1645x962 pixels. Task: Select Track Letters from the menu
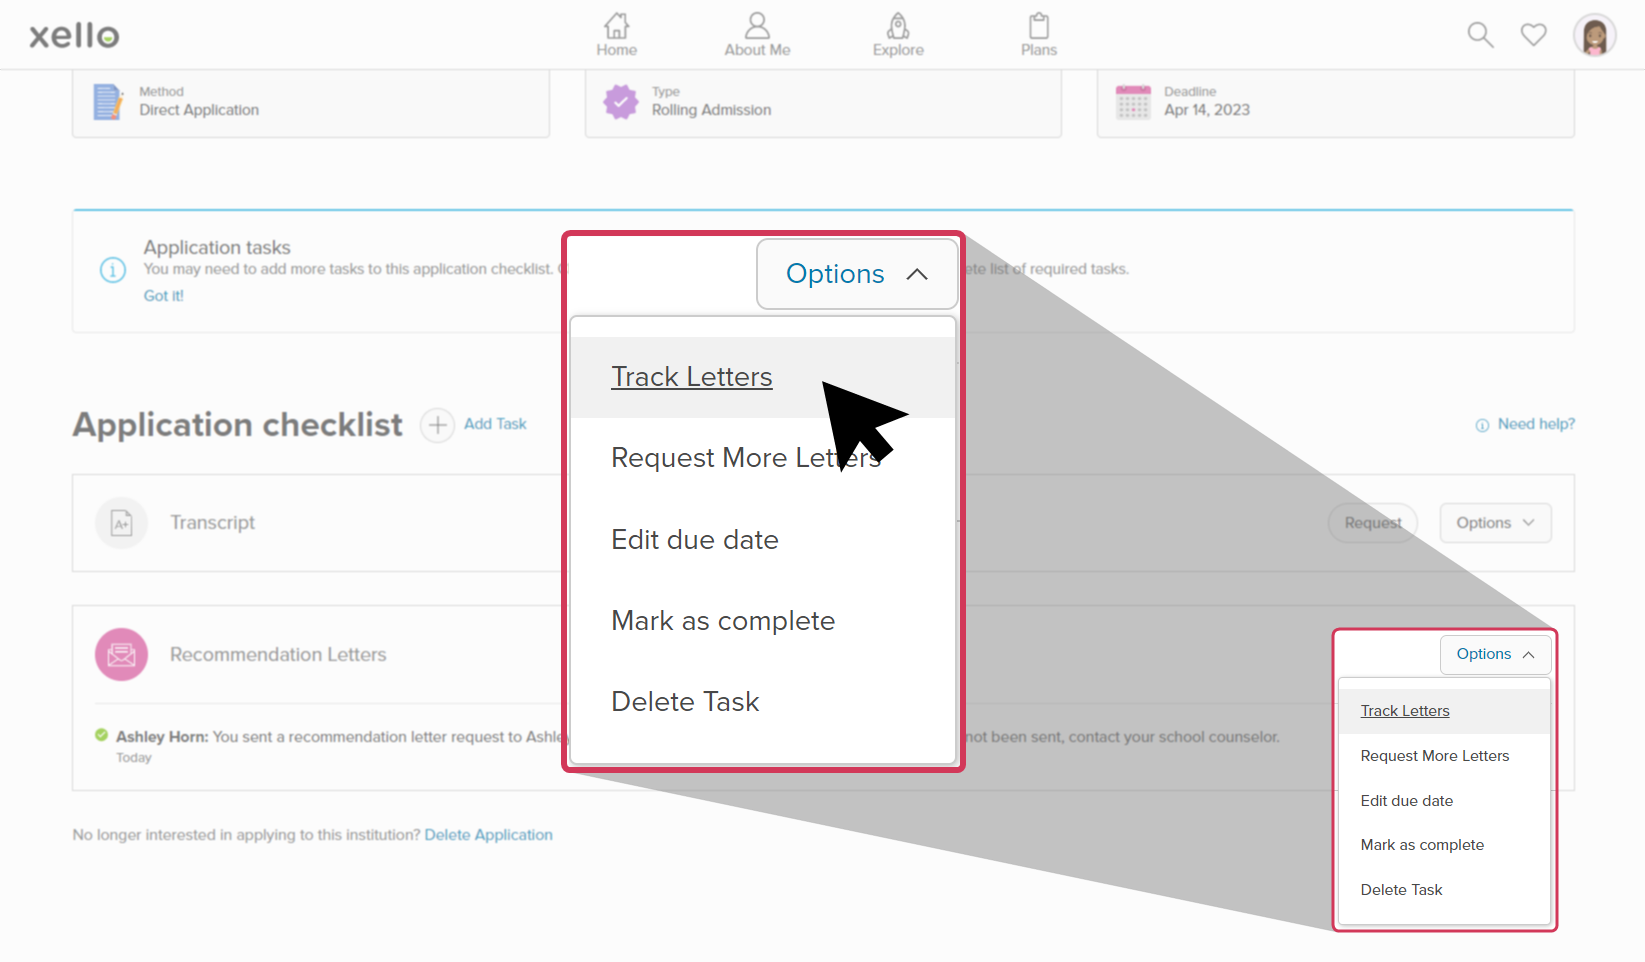691,377
